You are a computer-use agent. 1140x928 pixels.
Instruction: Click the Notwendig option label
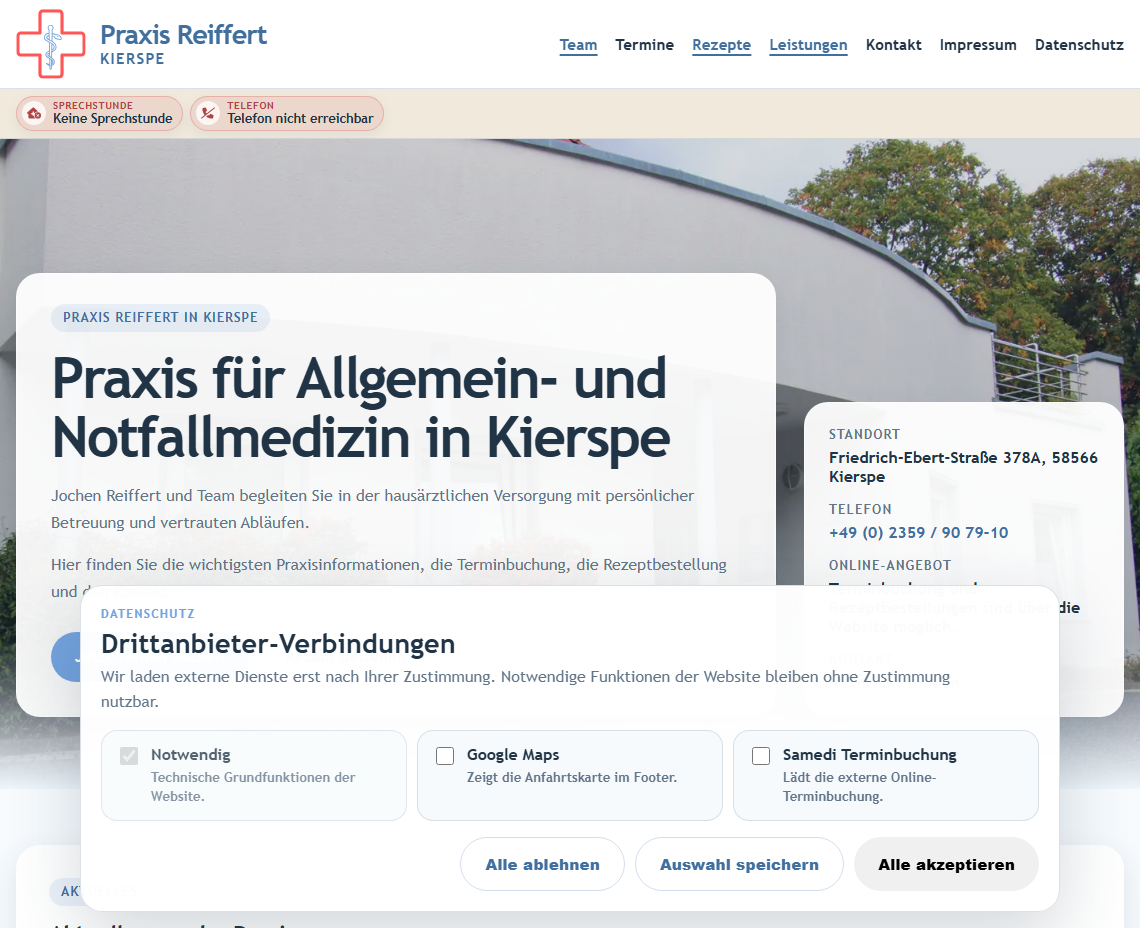pos(190,755)
